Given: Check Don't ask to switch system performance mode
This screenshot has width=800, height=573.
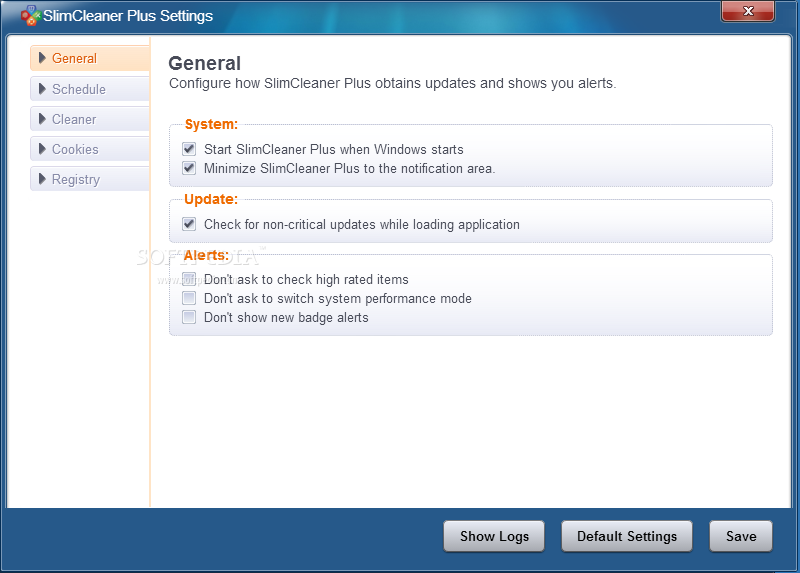Looking at the screenshot, I should click(x=189, y=298).
